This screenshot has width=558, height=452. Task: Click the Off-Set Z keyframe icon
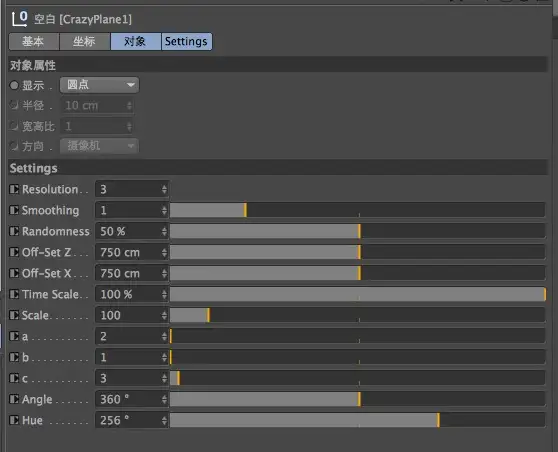14,252
